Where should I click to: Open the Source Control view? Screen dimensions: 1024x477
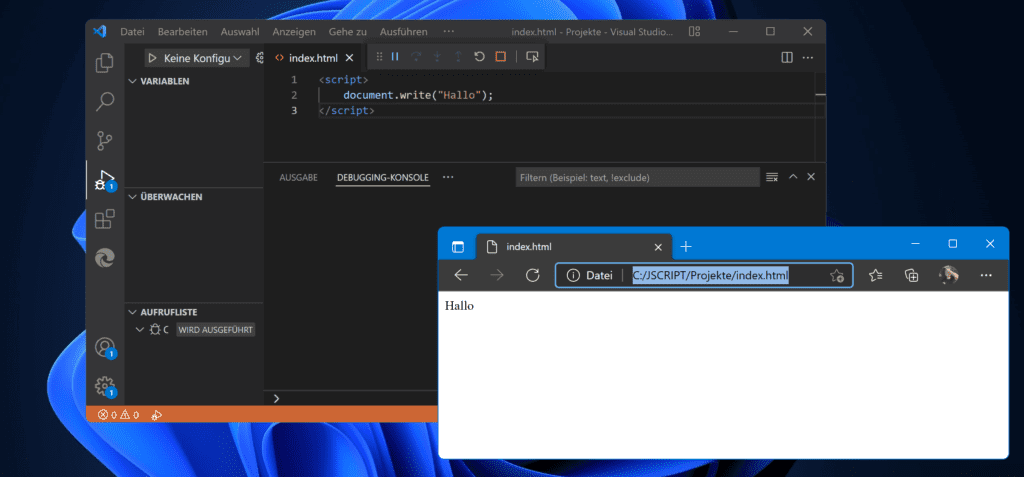pos(104,140)
